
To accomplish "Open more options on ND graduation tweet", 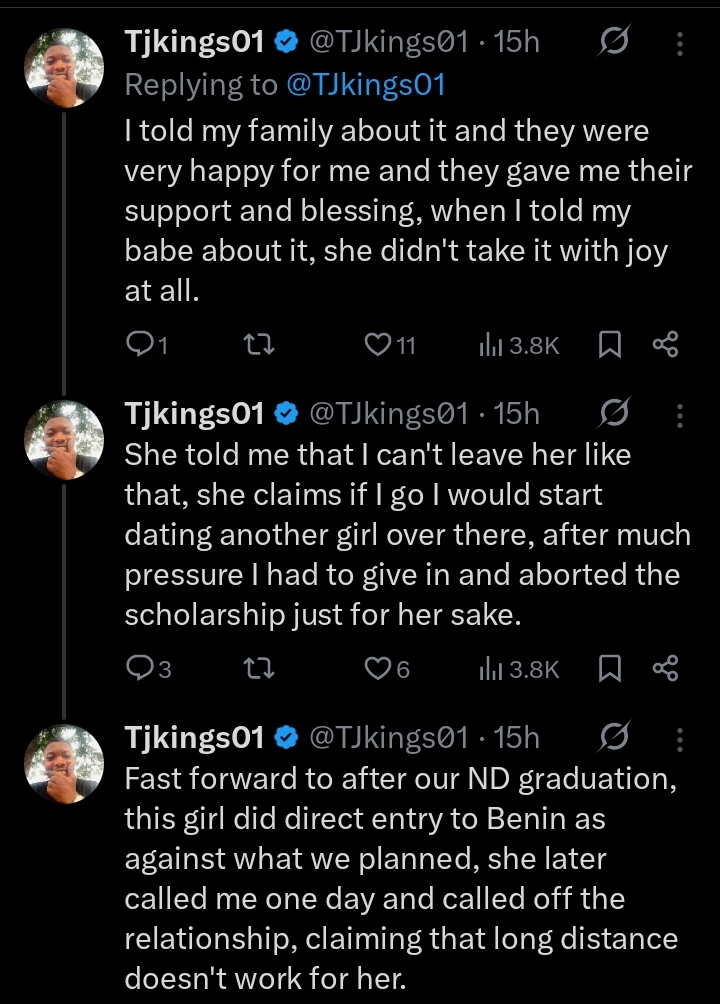I will click(680, 739).
